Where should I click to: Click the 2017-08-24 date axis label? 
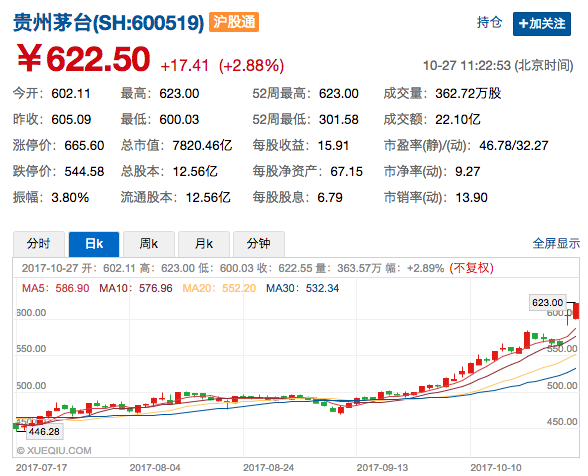pyautogui.click(x=268, y=468)
